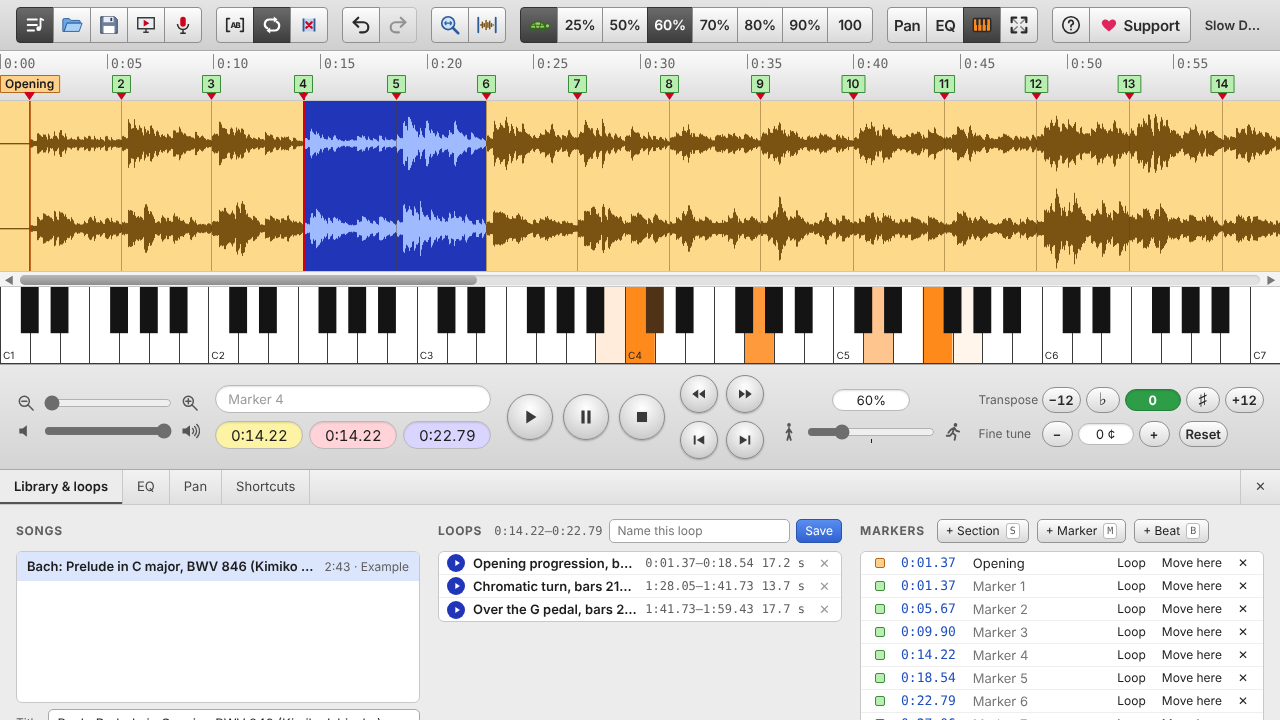Click the waveform fit icon in the toolbar
Screen dimensions: 1280x720
[487, 25]
